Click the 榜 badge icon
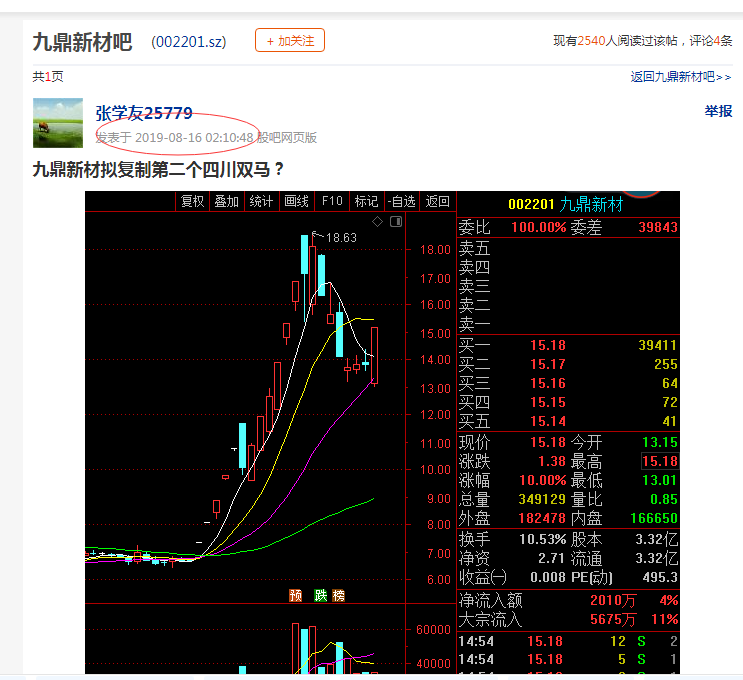This screenshot has width=743, height=680. coord(338,595)
